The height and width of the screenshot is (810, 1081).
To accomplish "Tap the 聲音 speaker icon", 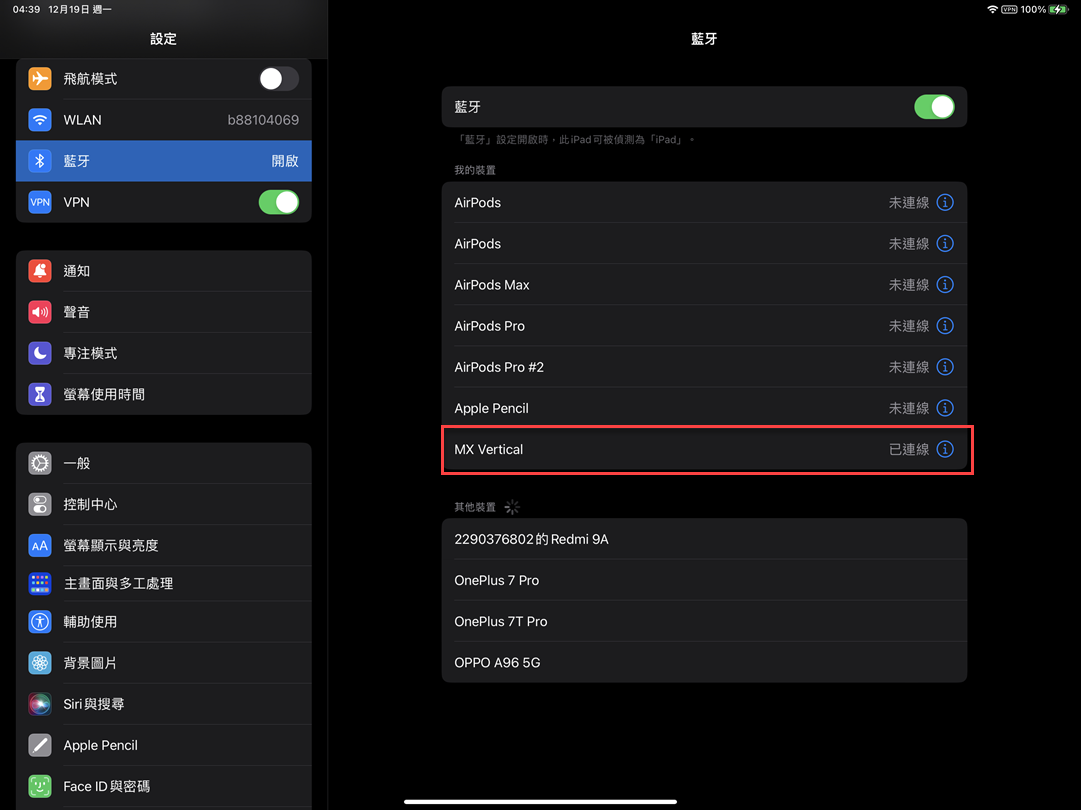I will tap(40, 312).
